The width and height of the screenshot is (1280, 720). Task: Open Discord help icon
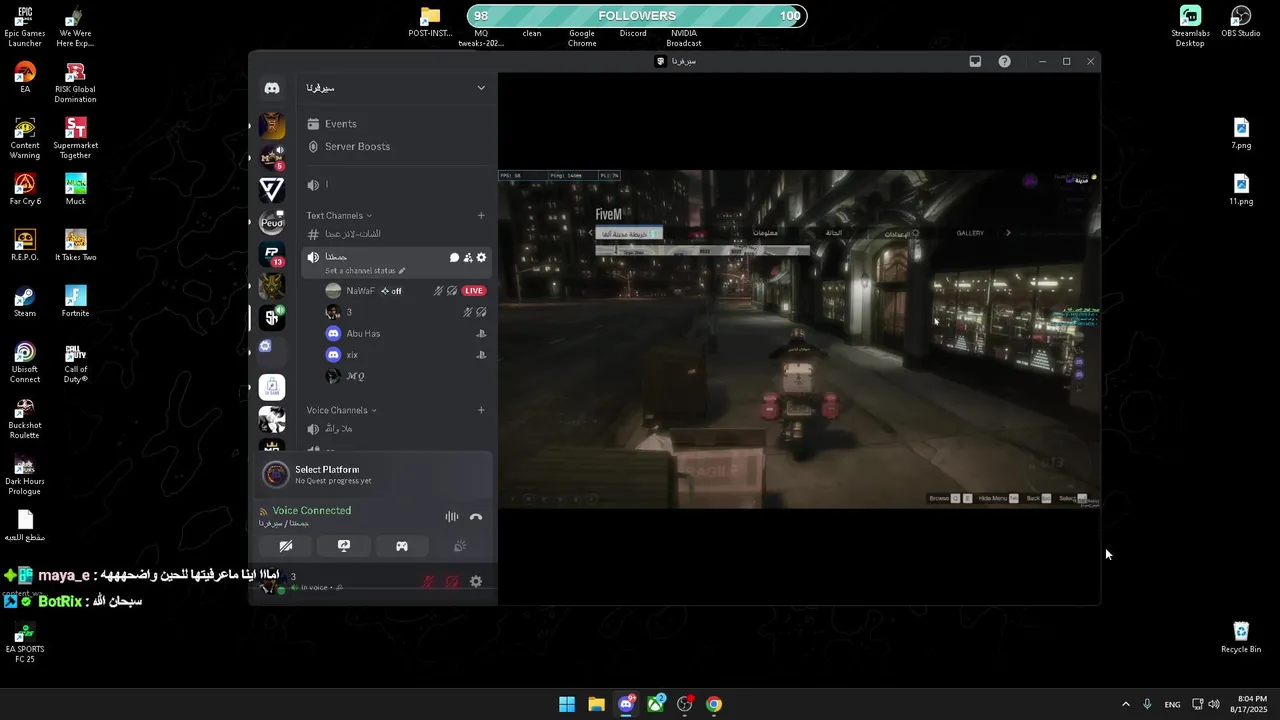1005,62
